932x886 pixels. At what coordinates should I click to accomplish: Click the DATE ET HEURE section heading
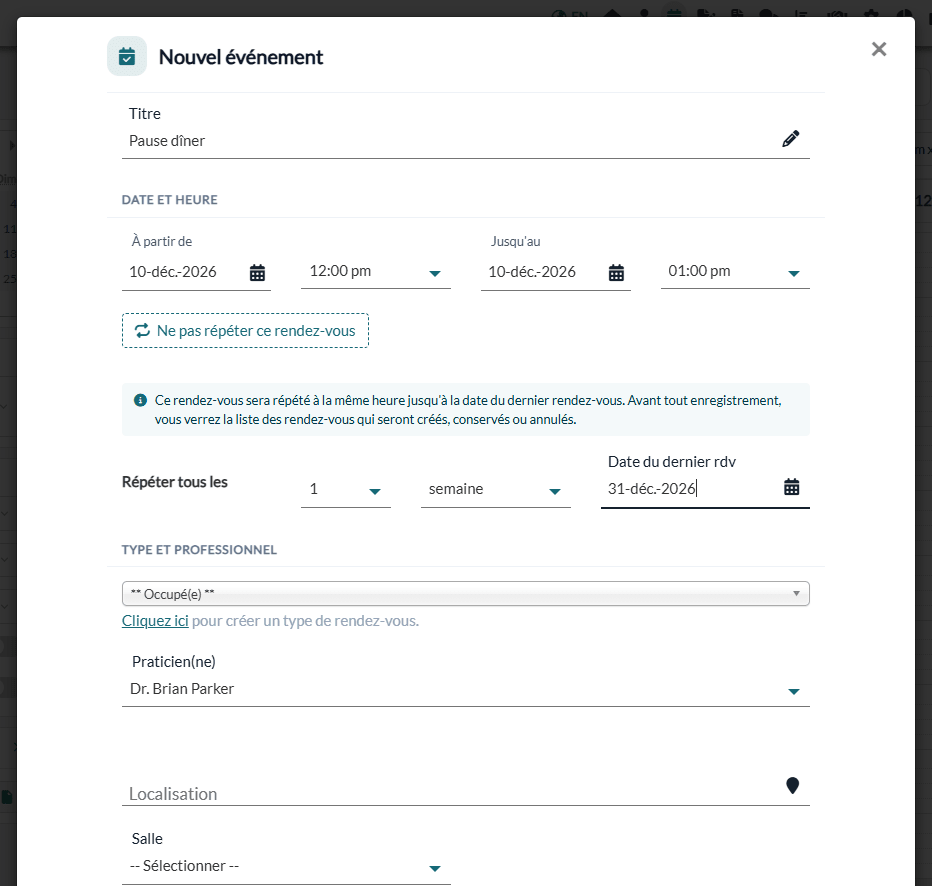[x=169, y=200]
